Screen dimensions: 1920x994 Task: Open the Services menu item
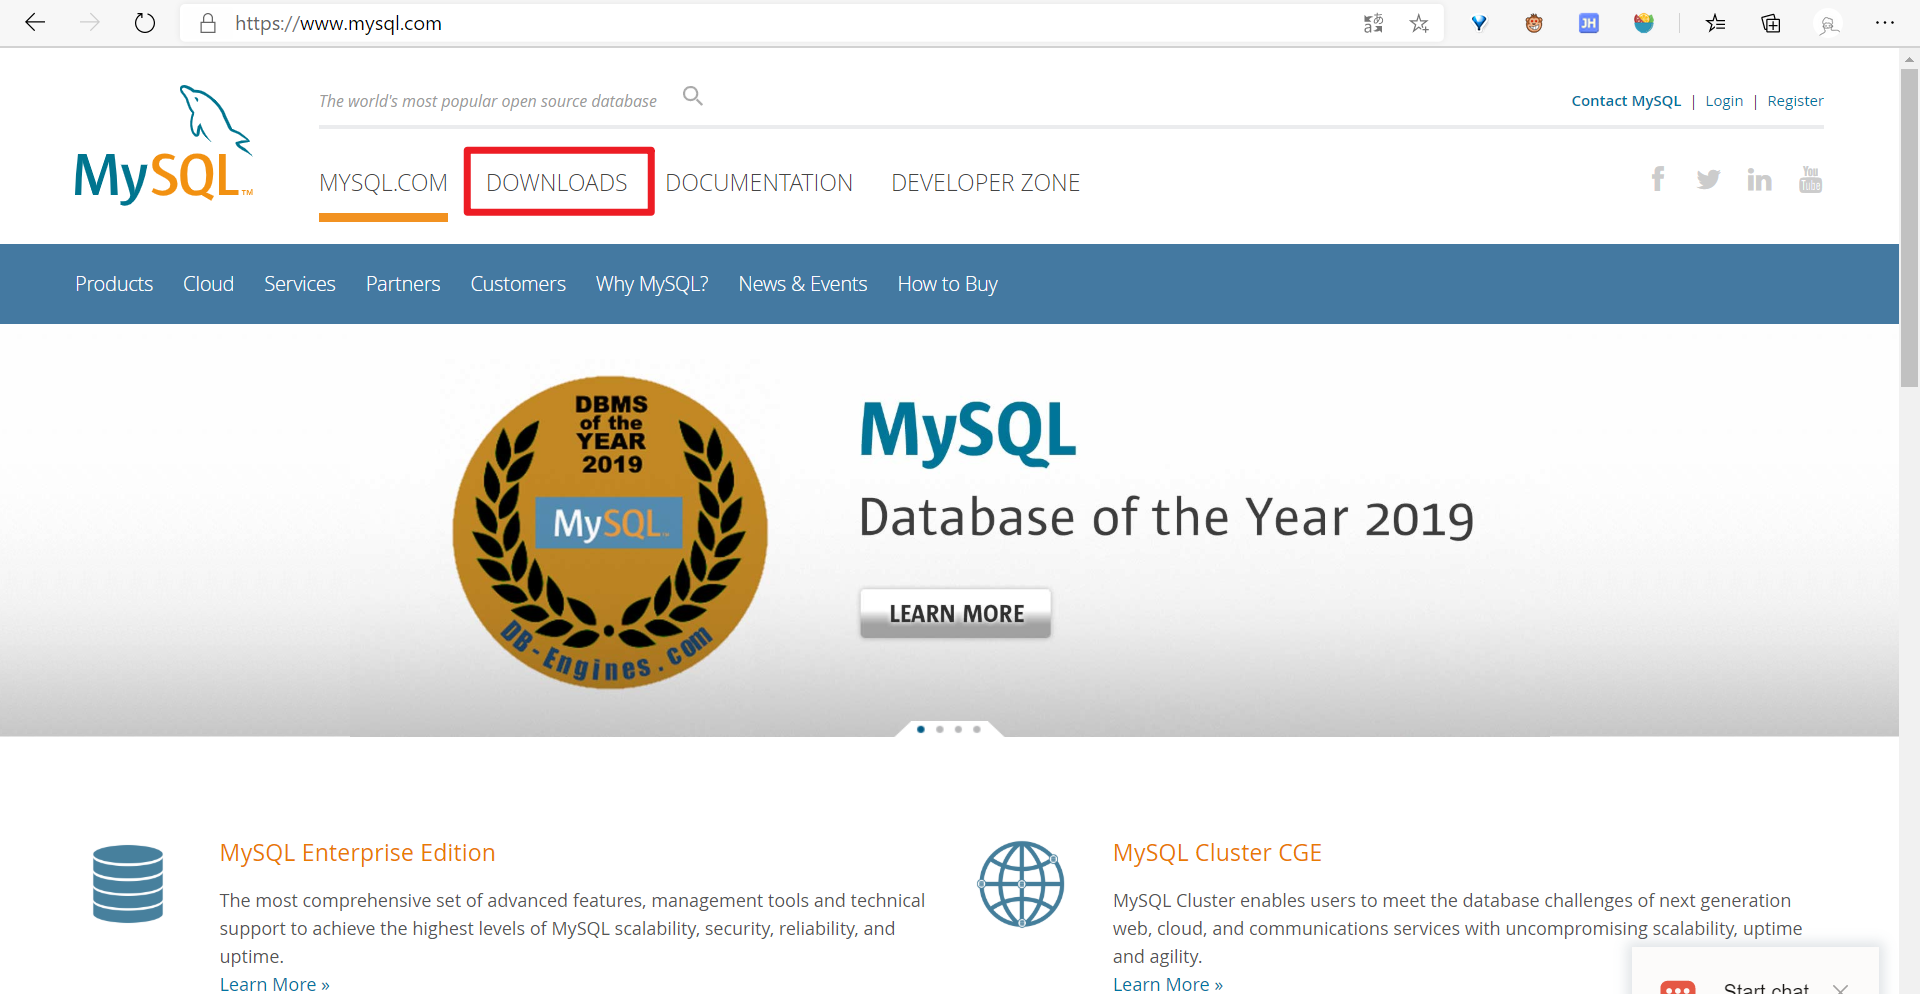[300, 284]
